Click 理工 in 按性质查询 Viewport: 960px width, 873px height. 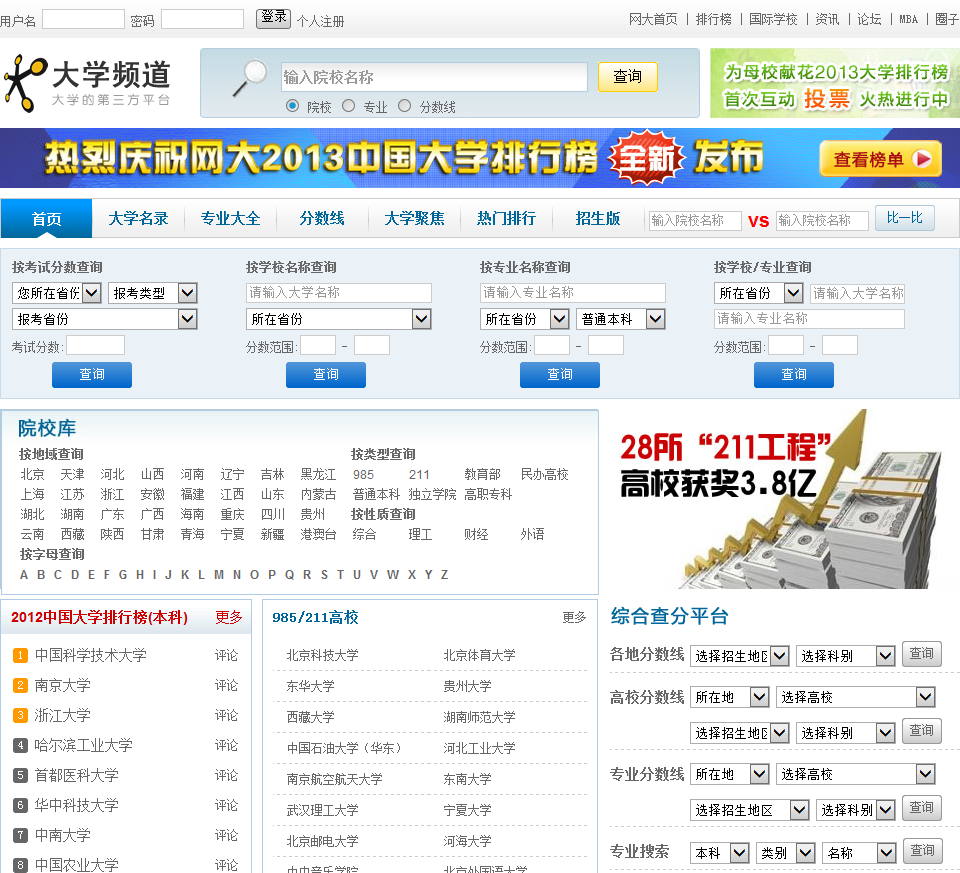[x=420, y=534]
